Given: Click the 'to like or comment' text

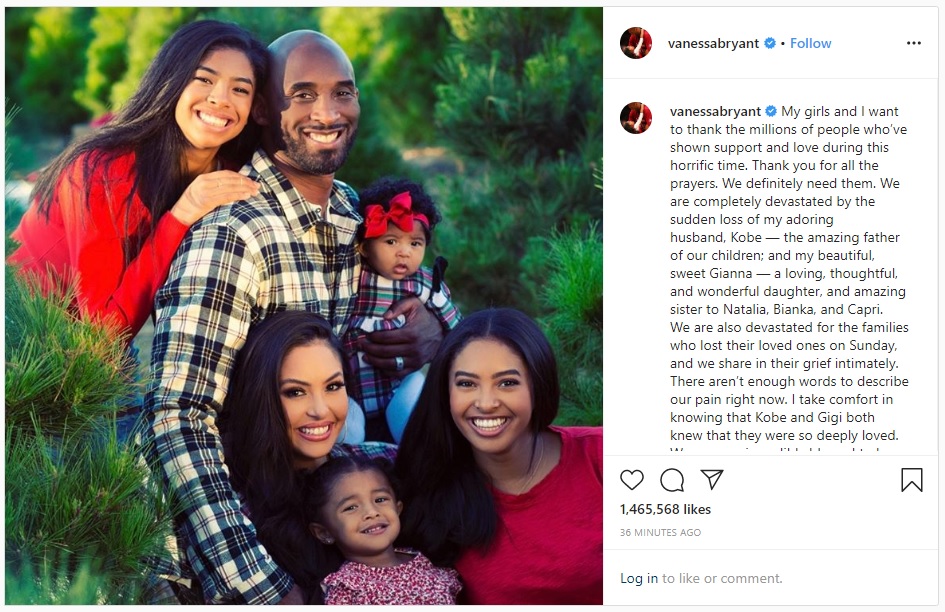Looking at the screenshot, I should coord(722,578).
